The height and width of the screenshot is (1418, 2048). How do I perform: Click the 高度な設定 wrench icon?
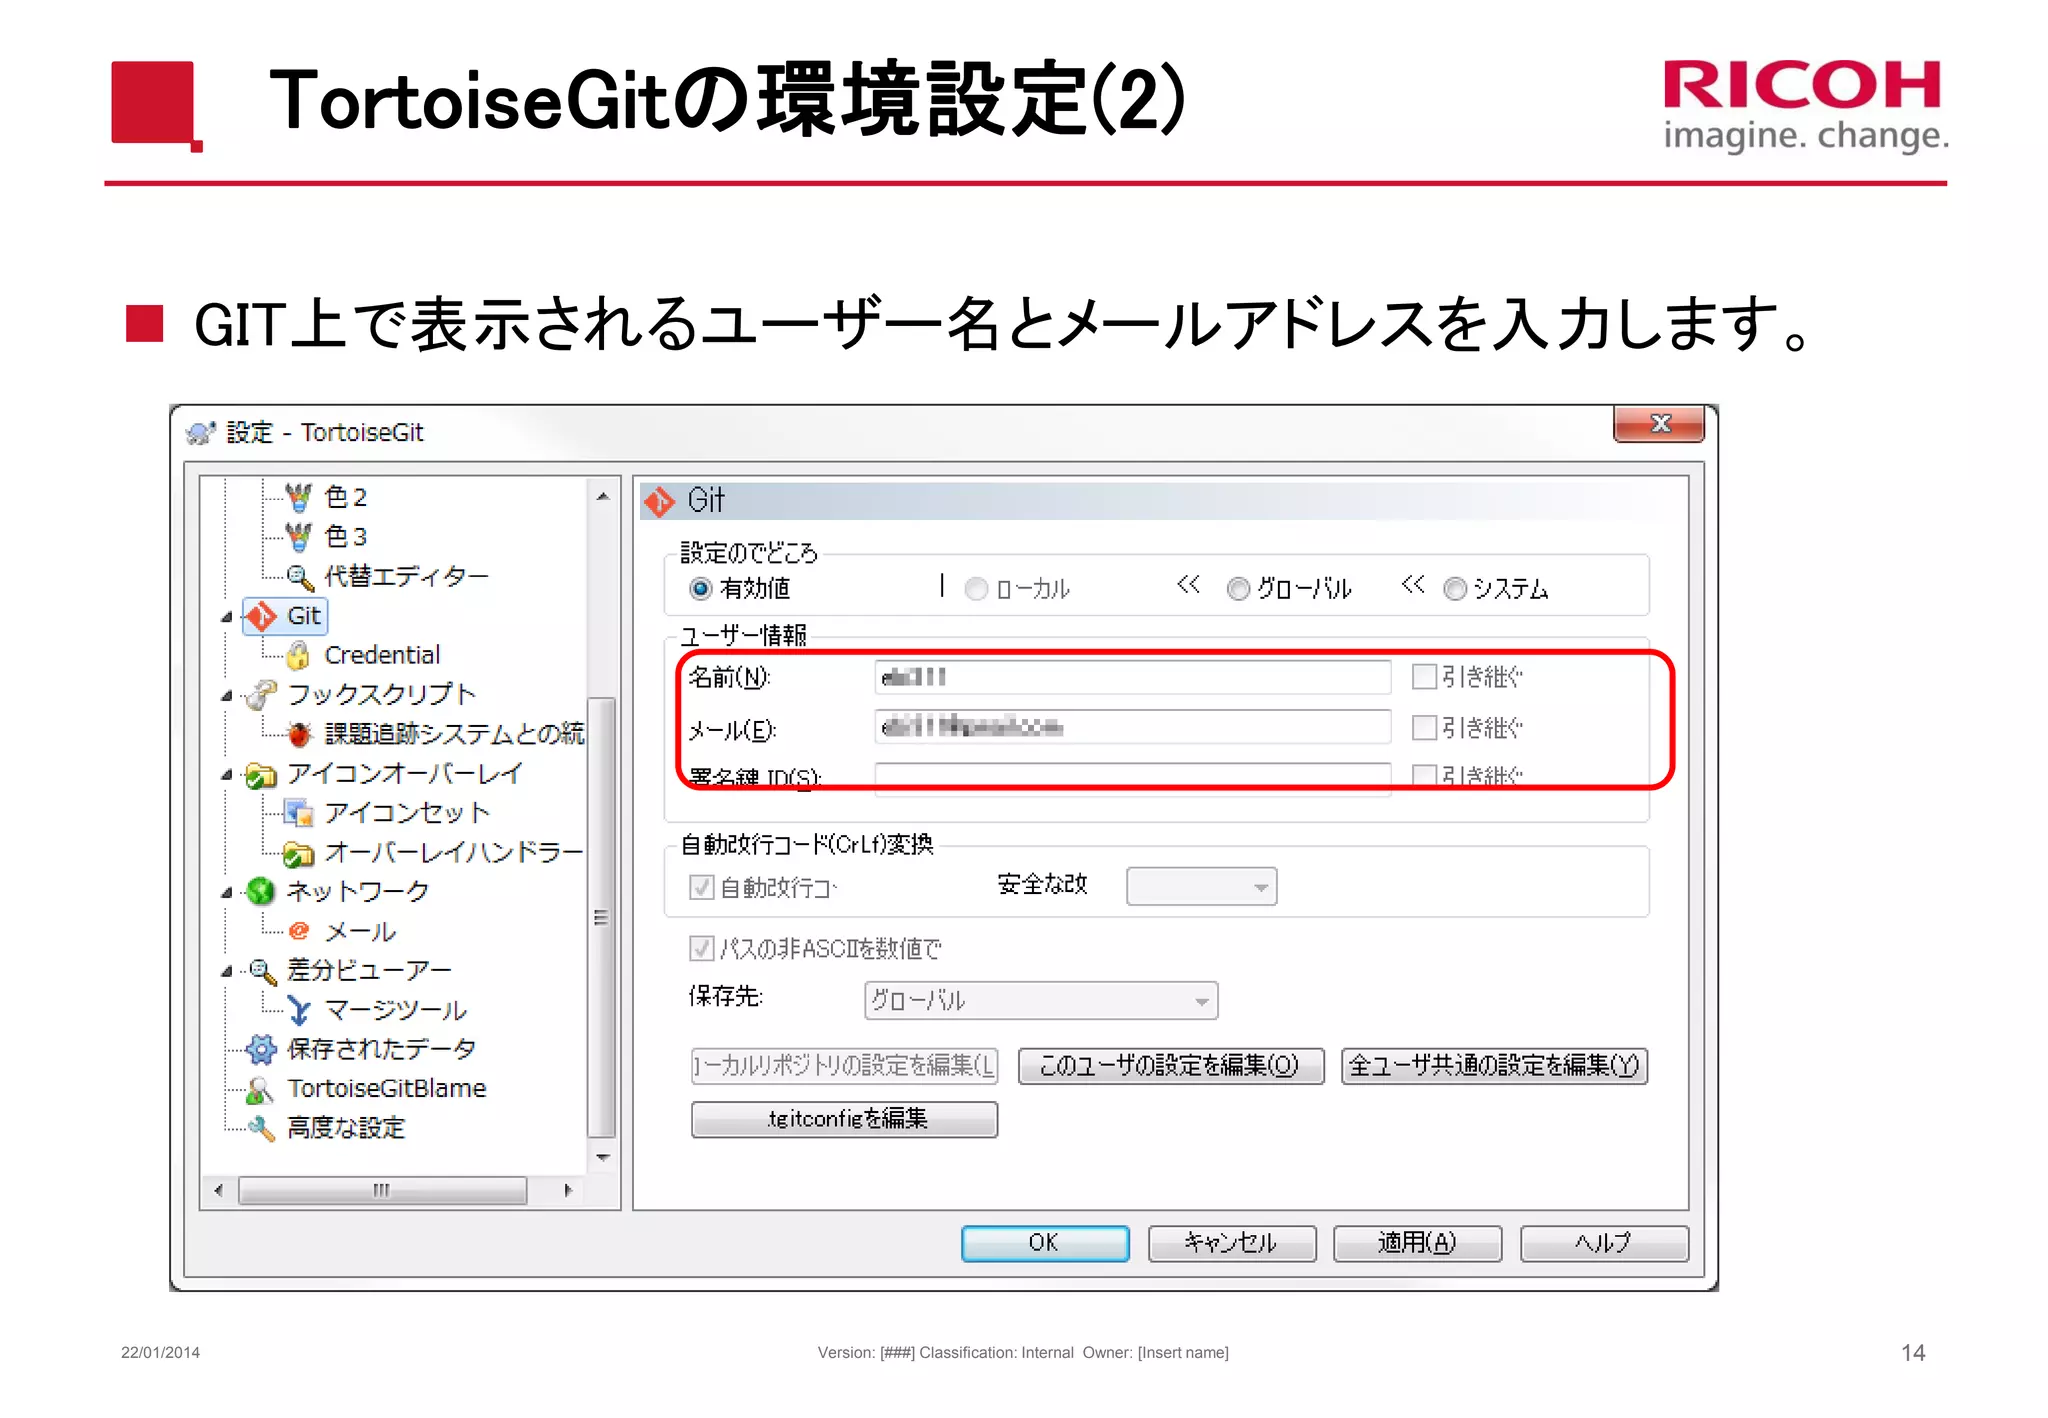[x=261, y=1128]
